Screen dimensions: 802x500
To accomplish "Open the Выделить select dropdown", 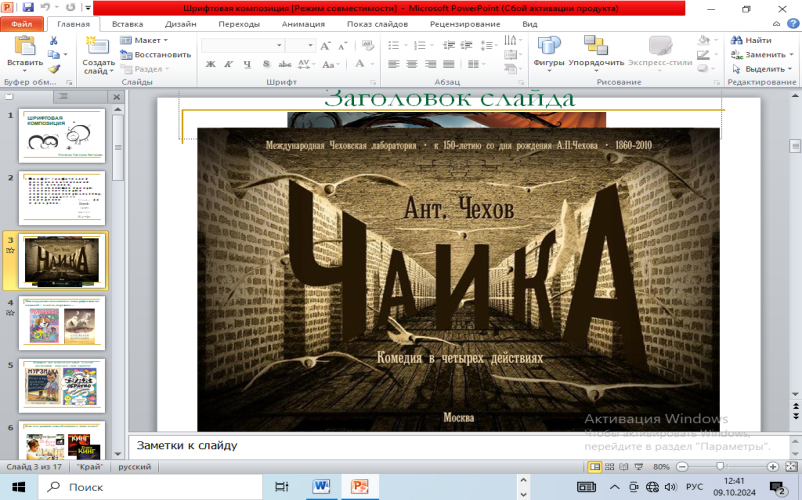I will point(762,69).
